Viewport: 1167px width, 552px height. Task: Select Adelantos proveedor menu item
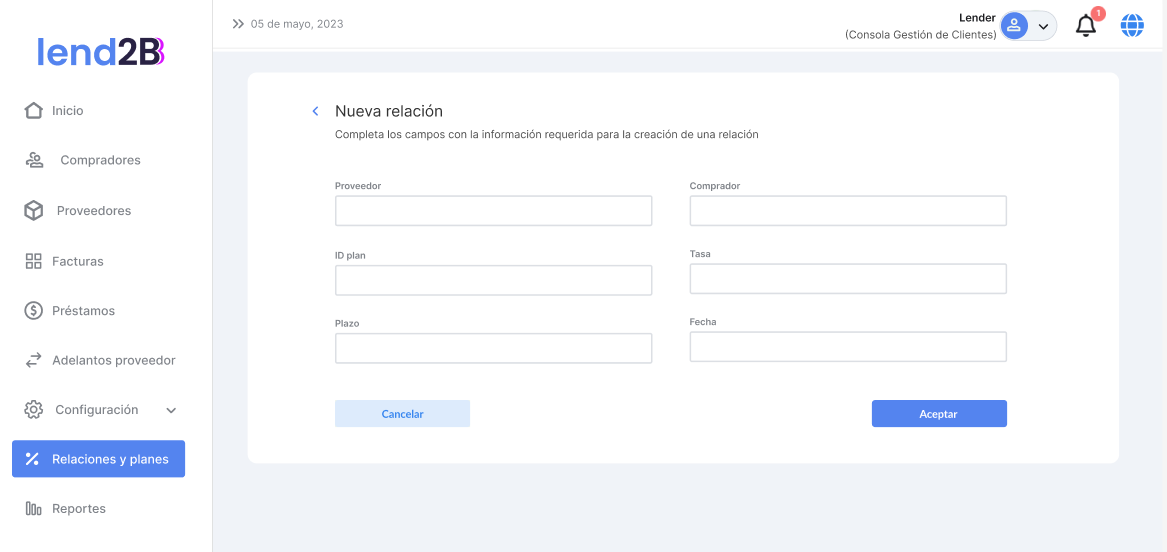click(113, 360)
